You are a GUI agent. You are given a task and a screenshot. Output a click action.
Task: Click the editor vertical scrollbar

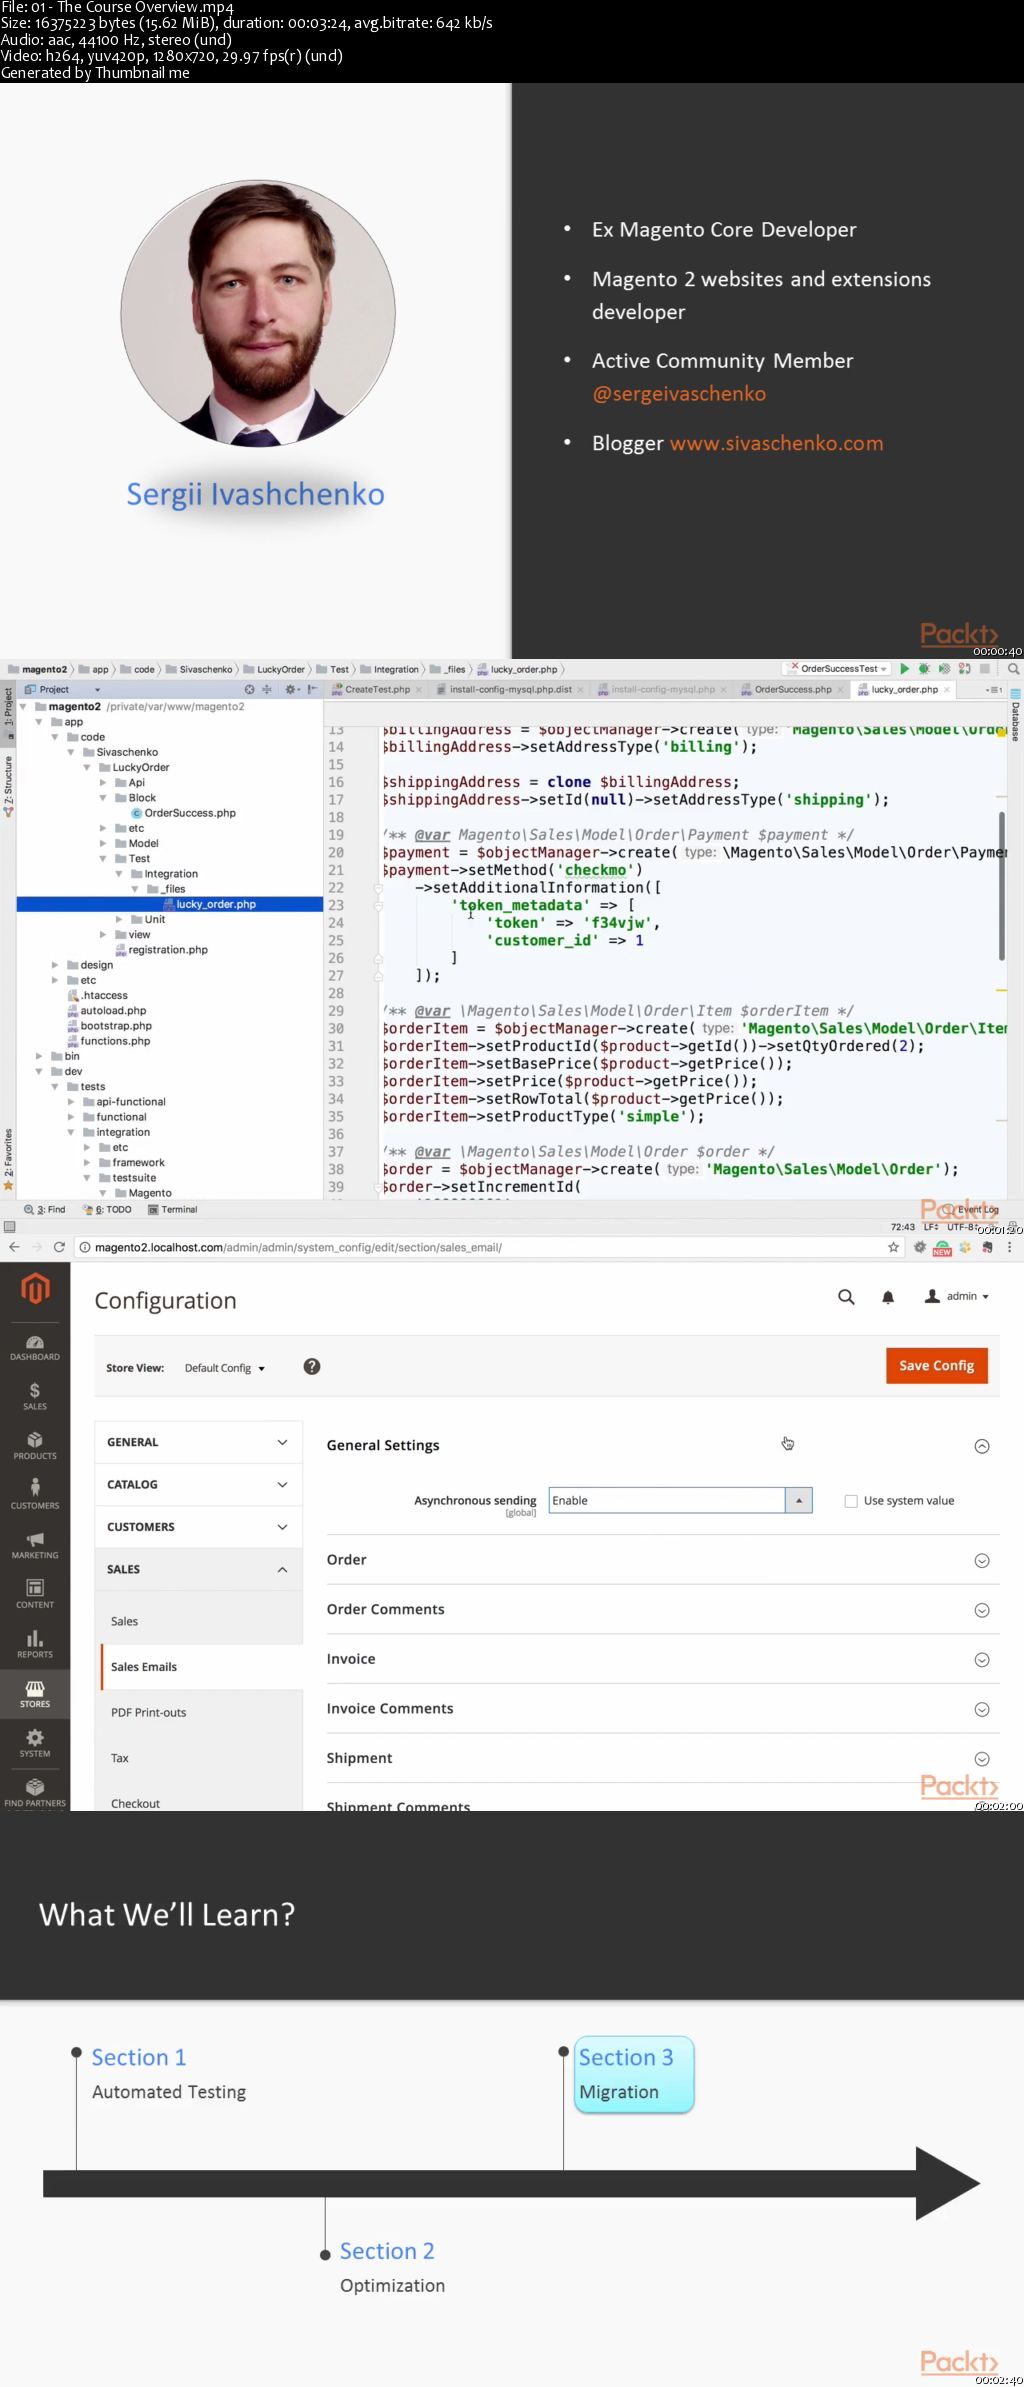coord(1001,886)
